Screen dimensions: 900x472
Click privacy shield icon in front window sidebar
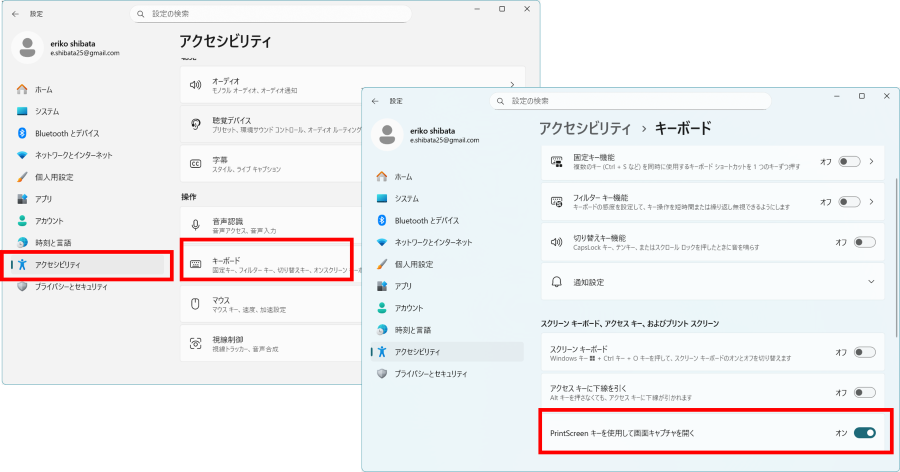(x=382, y=374)
